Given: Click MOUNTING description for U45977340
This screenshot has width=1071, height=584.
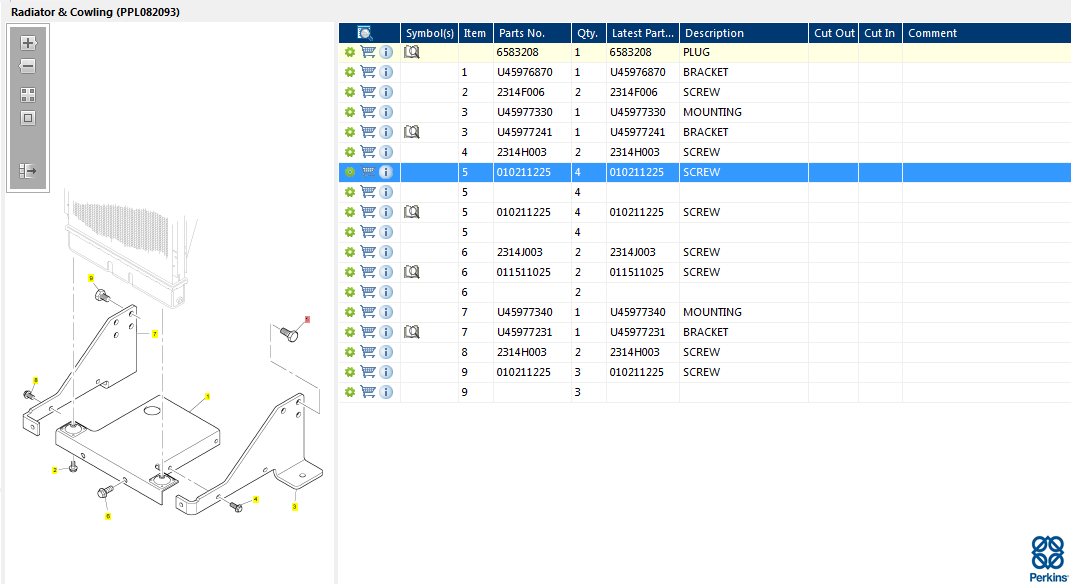Looking at the screenshot, I should point(744,312).
